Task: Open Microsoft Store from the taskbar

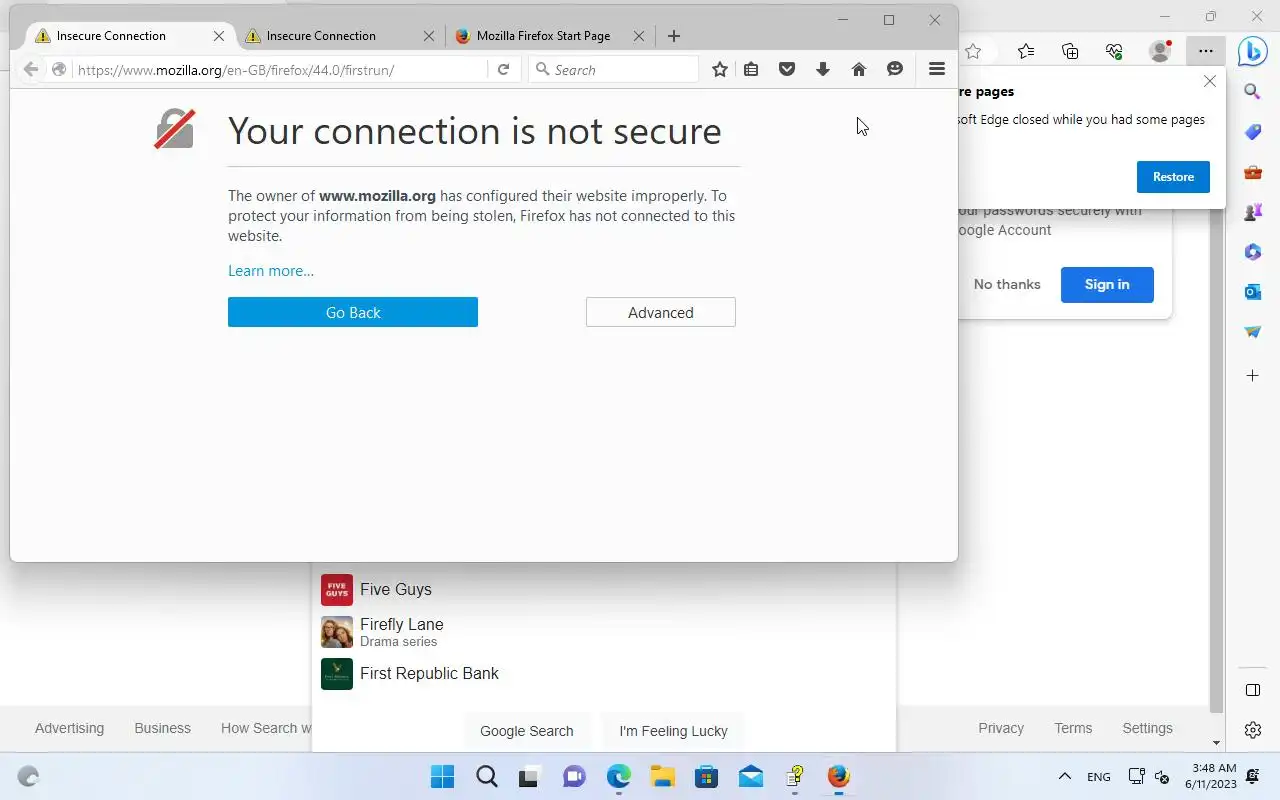Action: tap(707, 777)
